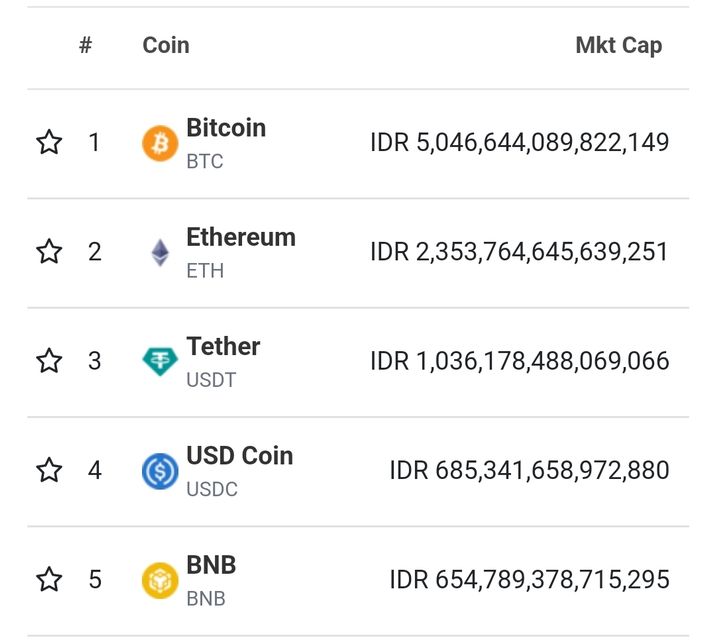Click the USDT ticker symbol text

pyautogui.click(x=211, y=381)
